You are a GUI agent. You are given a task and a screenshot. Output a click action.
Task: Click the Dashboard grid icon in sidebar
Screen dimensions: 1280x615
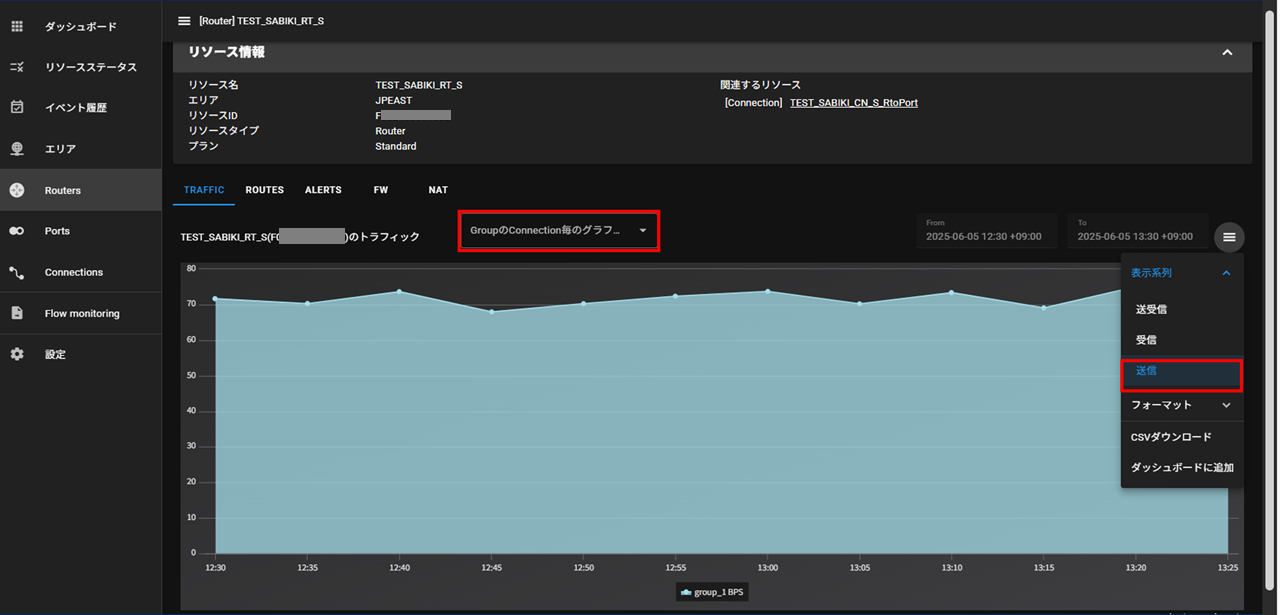(x=17, y=26)
